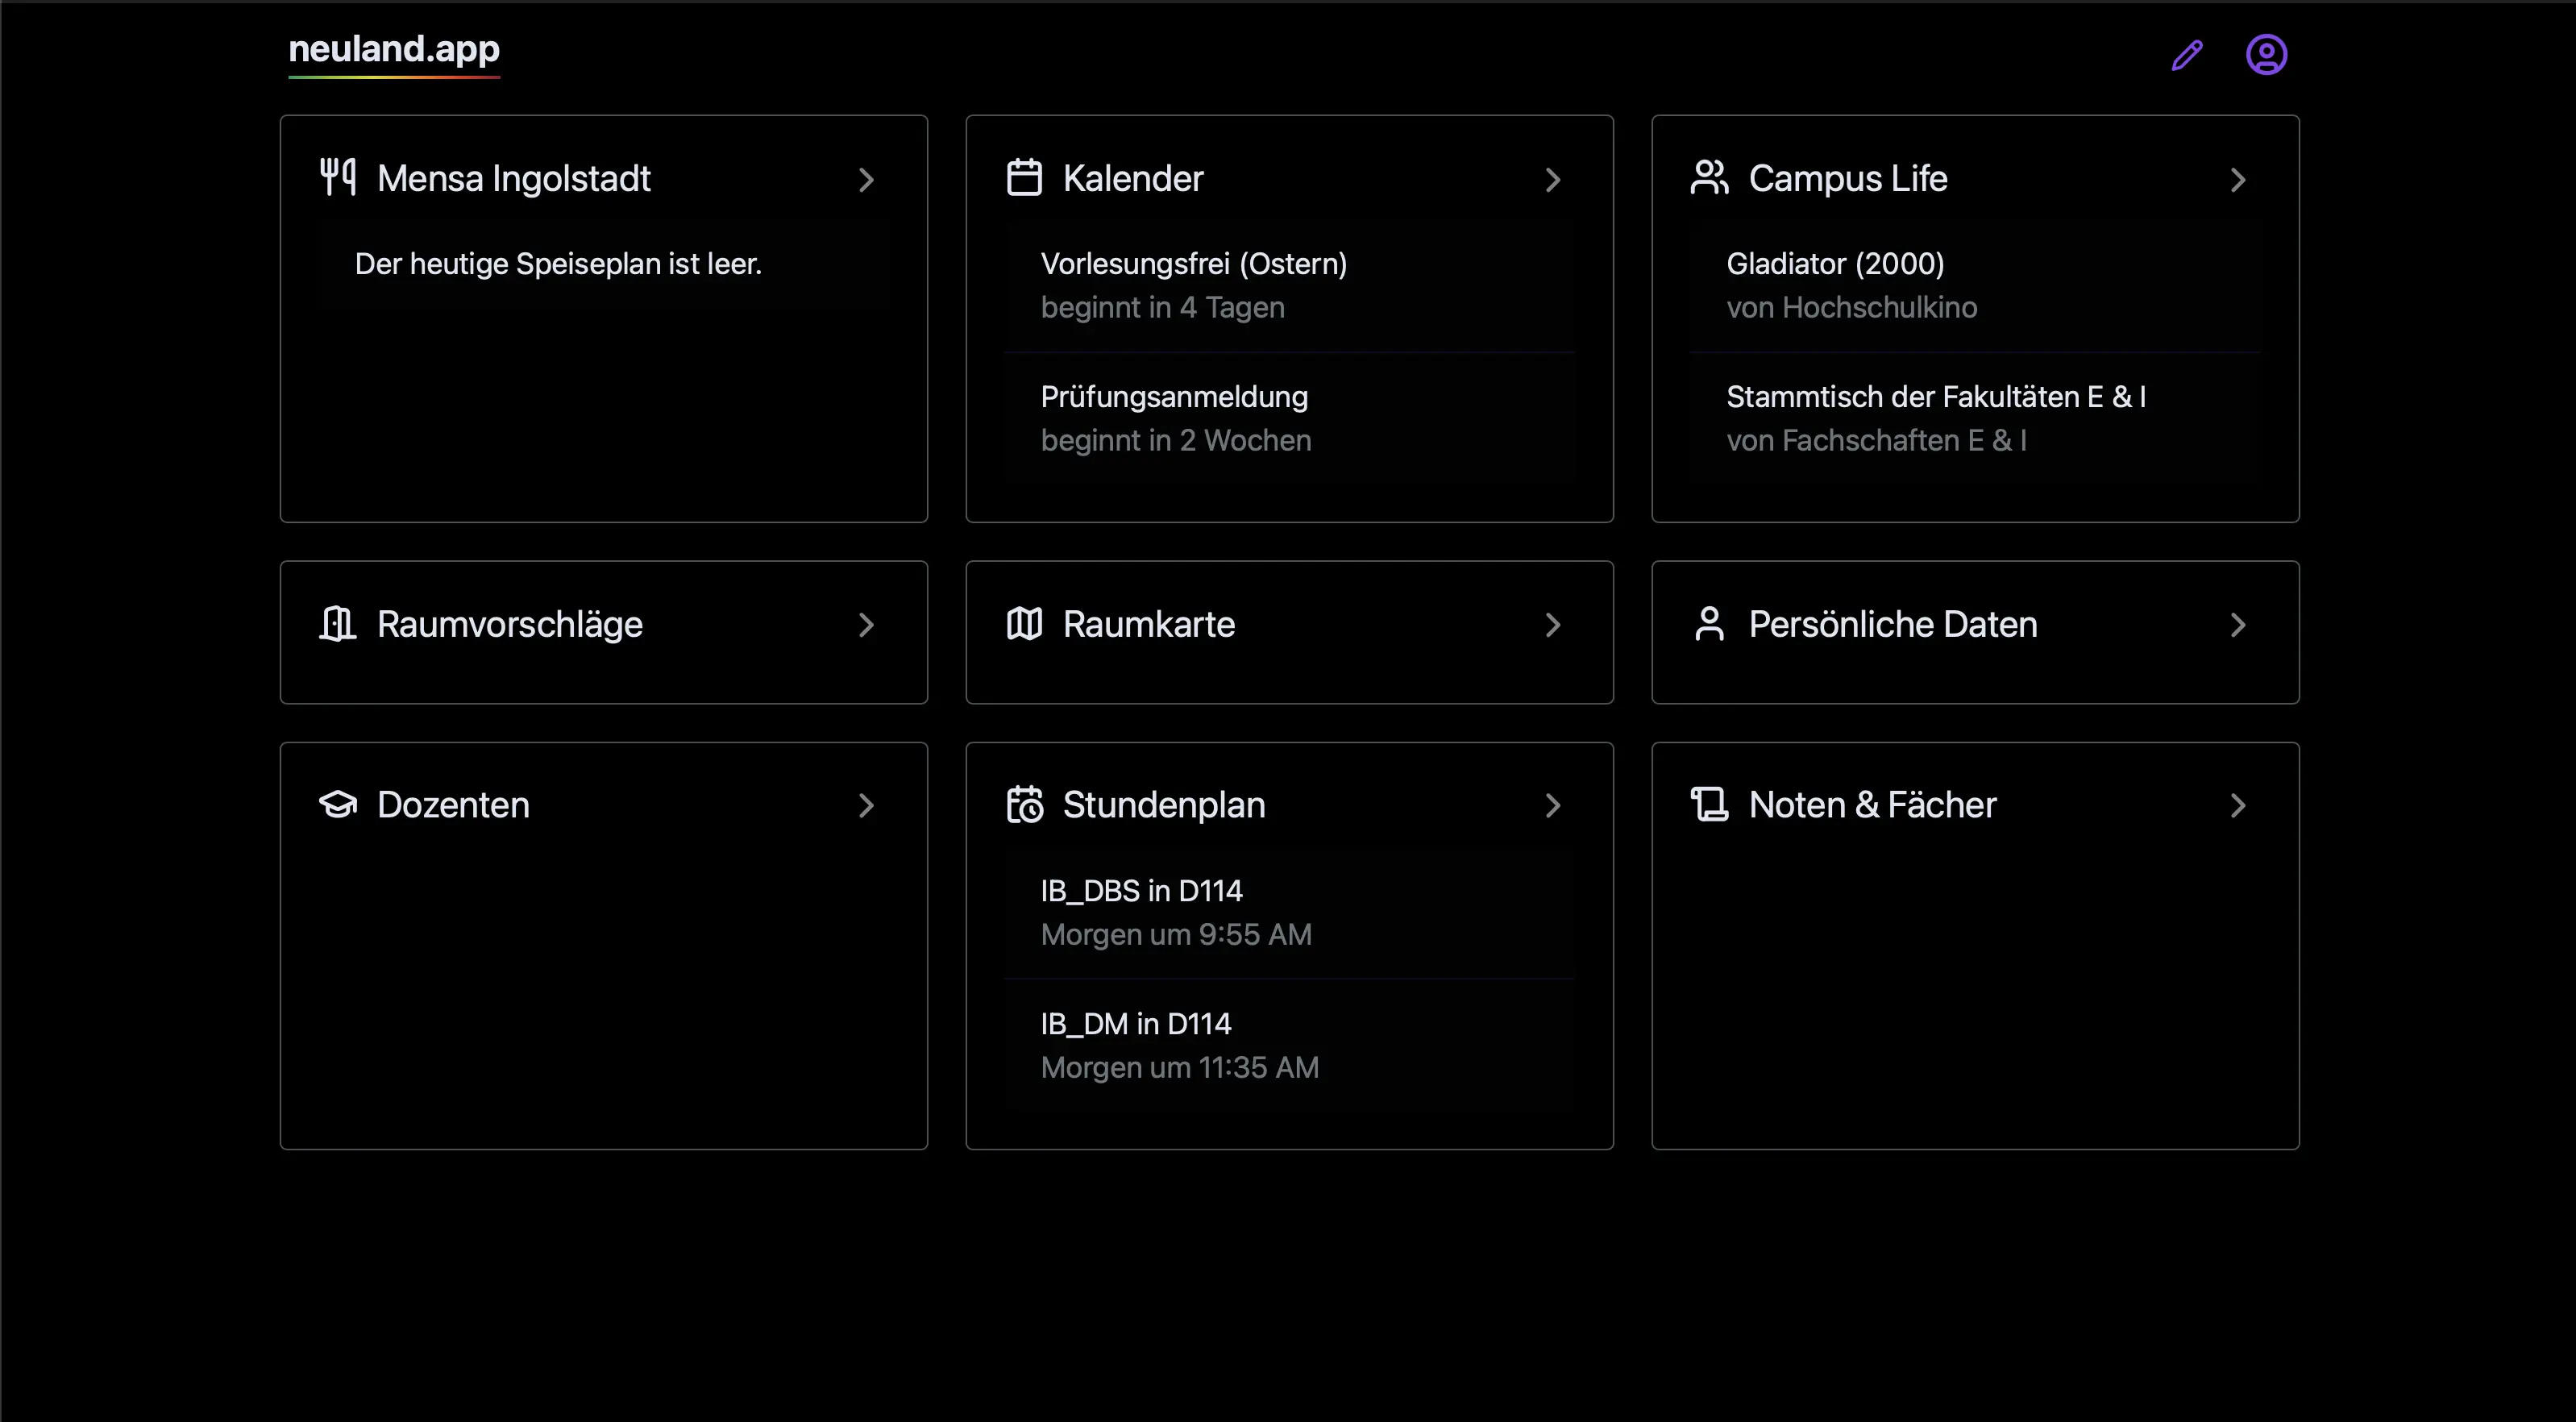Click the cutlery icon on Mensa Ingolstadt card

tap(337, 178)
